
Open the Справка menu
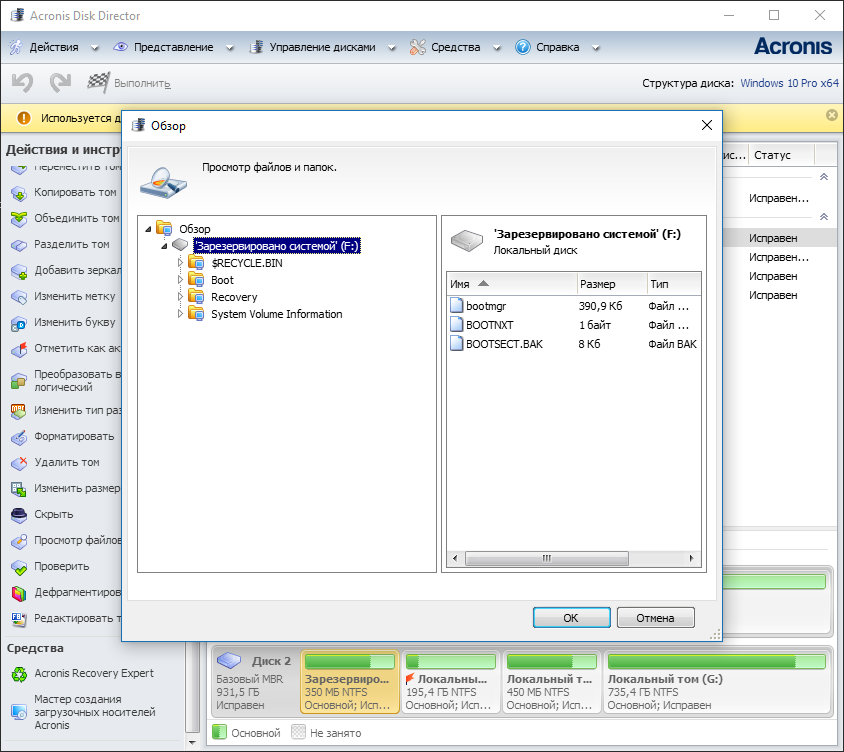click(558, 47)
